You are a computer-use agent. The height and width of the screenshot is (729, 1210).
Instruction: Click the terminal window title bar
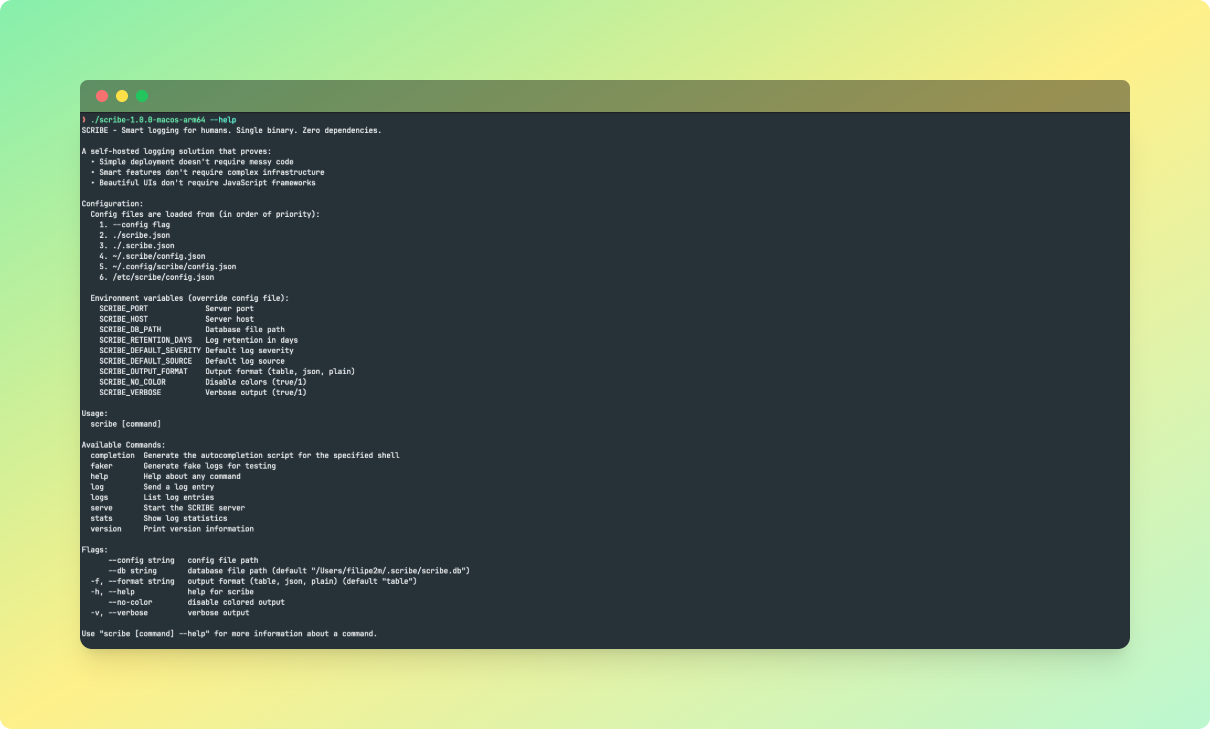click(605, 96)
